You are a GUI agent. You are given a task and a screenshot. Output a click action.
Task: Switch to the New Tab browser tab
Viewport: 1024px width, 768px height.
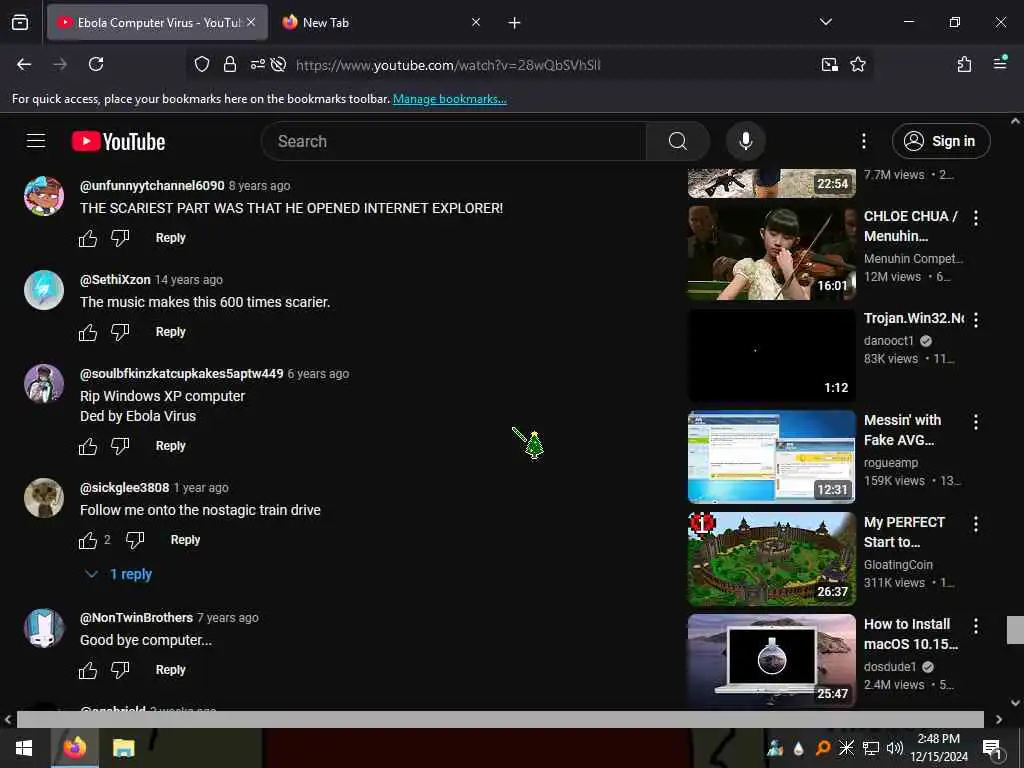tap(381, 22)
